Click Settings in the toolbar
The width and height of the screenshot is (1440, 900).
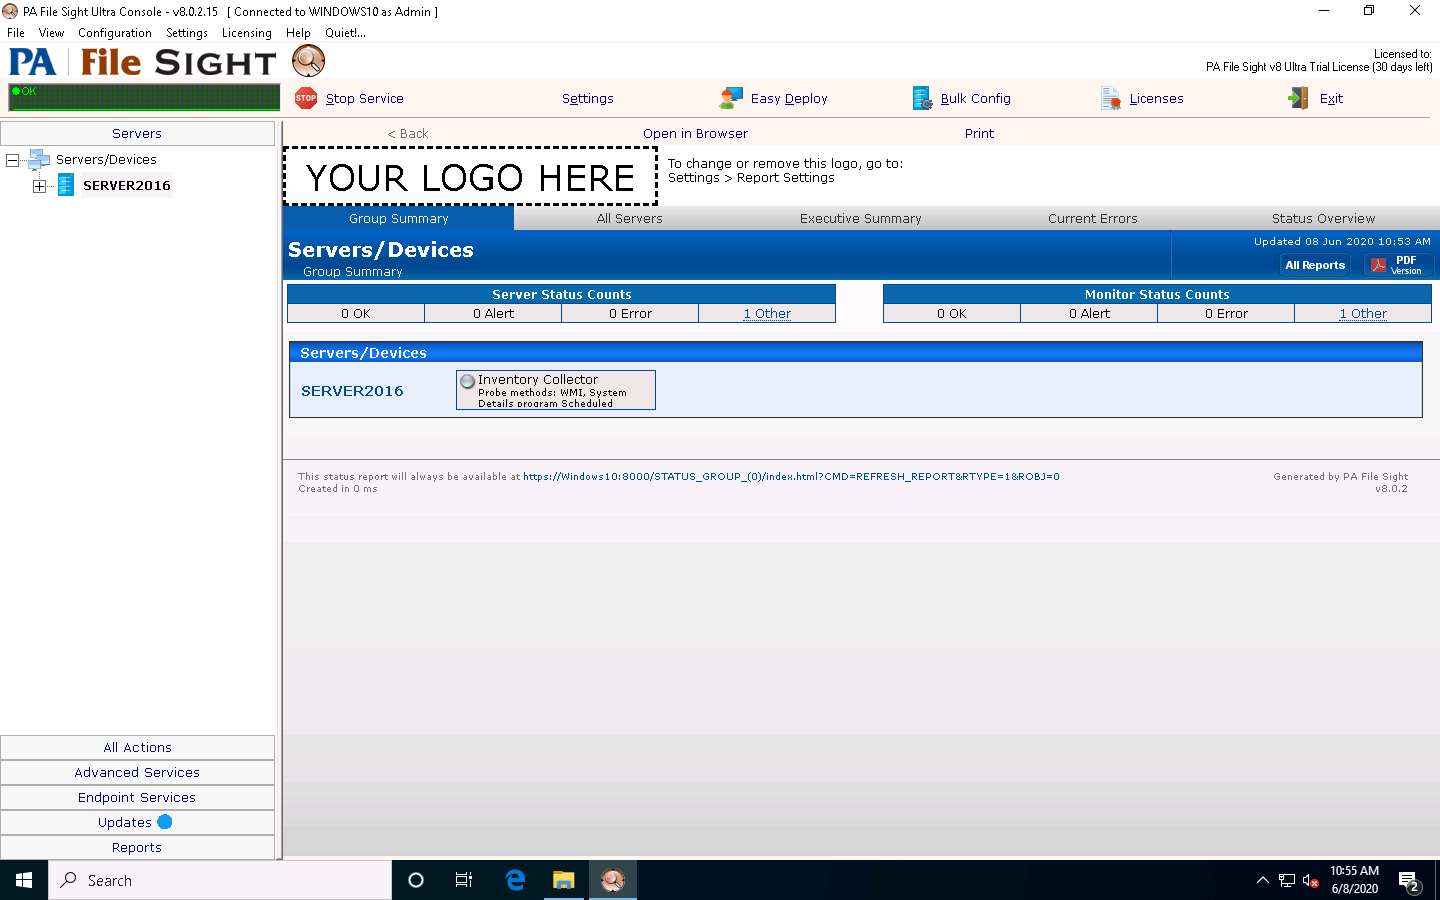(587, 99)
